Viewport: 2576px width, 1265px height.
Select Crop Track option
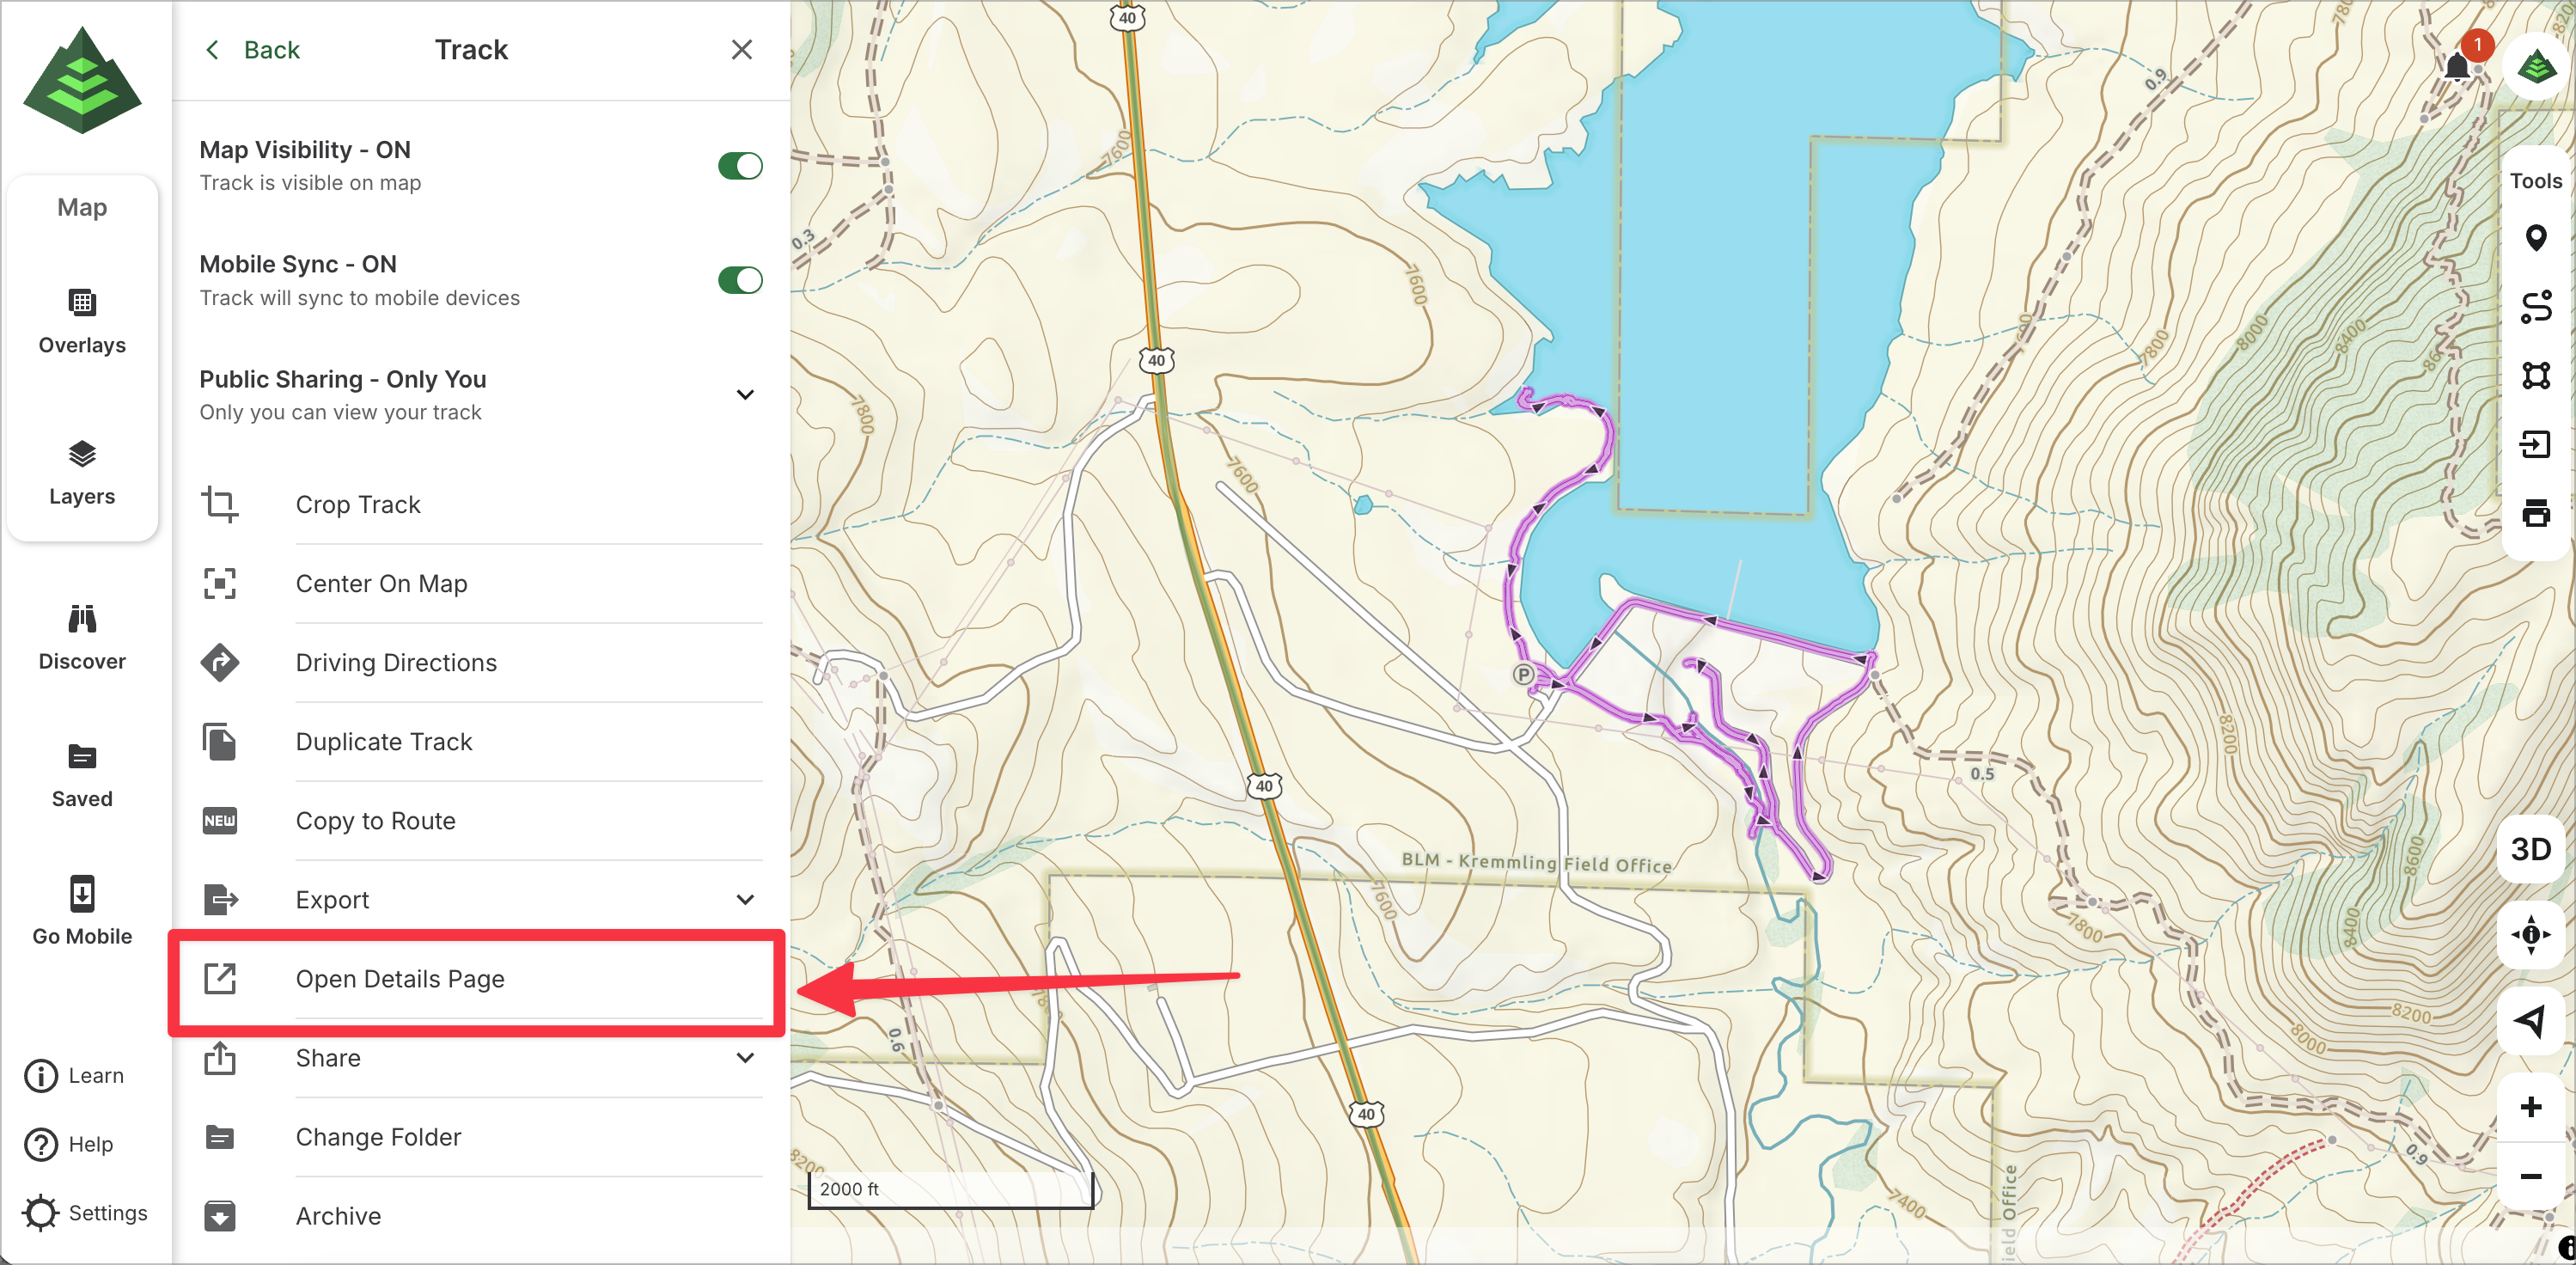[x=358, y=505]
